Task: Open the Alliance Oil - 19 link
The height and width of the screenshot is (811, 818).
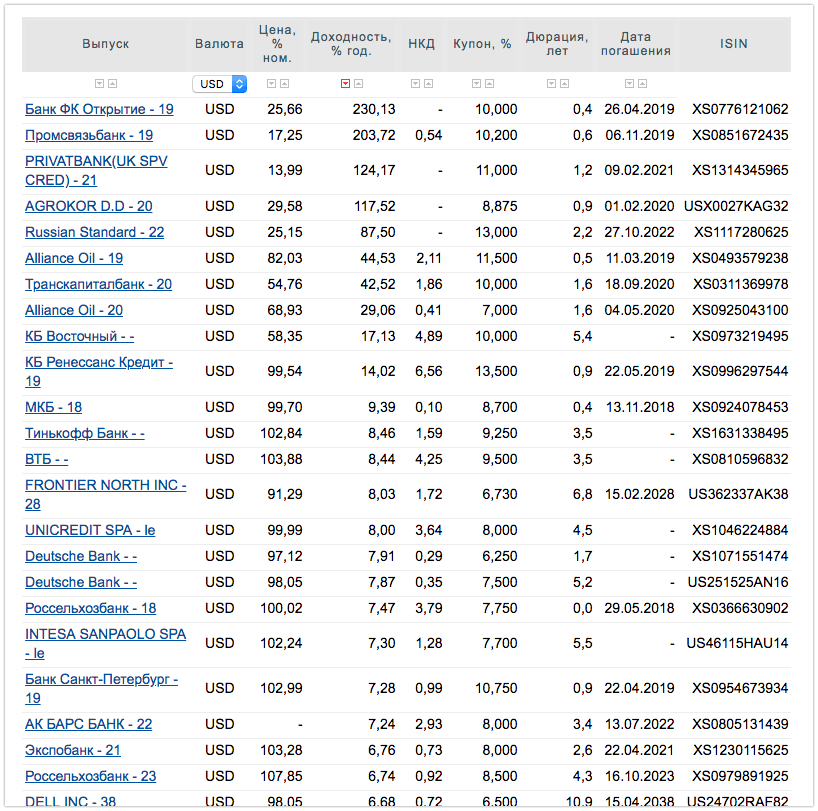Action: point(74,259)
